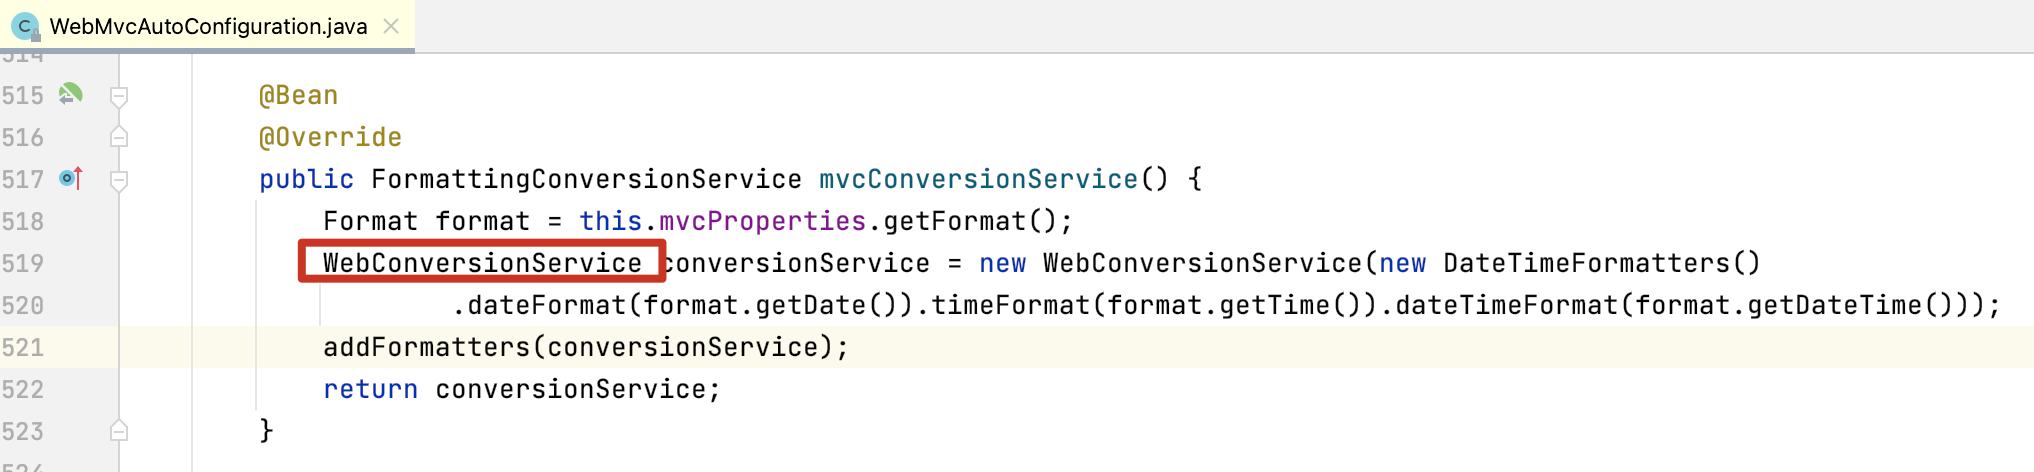Click the override method gutter icon on line 517
Viewport: 2034px width, 472px height.
(71, 178)
